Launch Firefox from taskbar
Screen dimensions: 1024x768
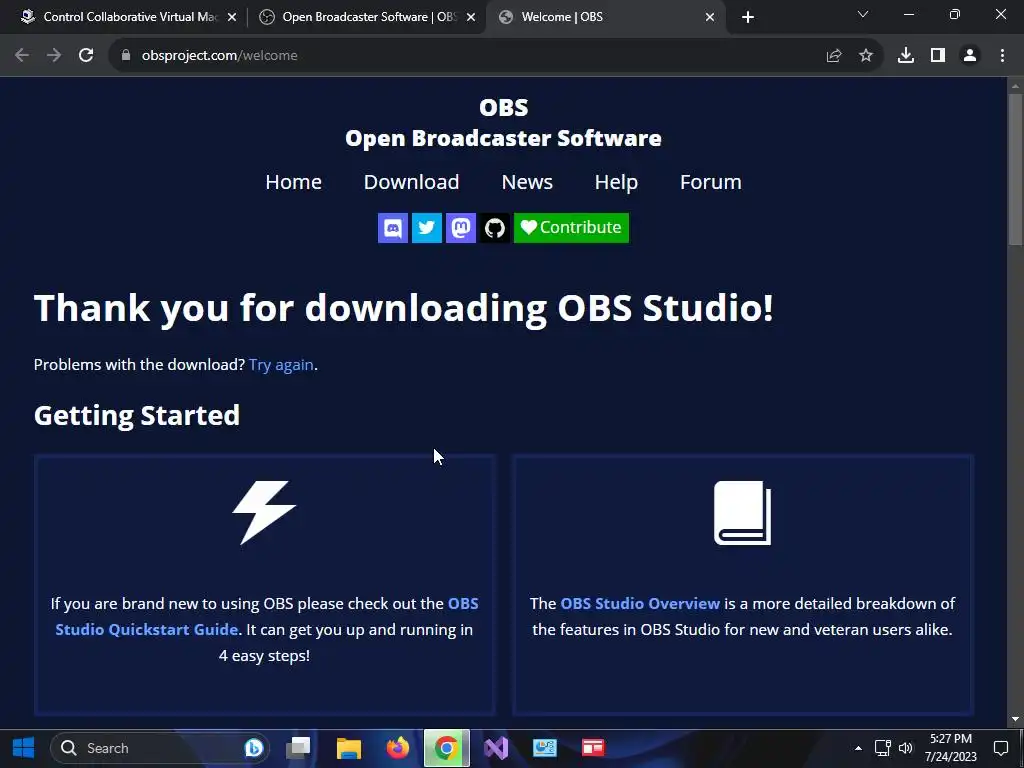coord(398,748)
